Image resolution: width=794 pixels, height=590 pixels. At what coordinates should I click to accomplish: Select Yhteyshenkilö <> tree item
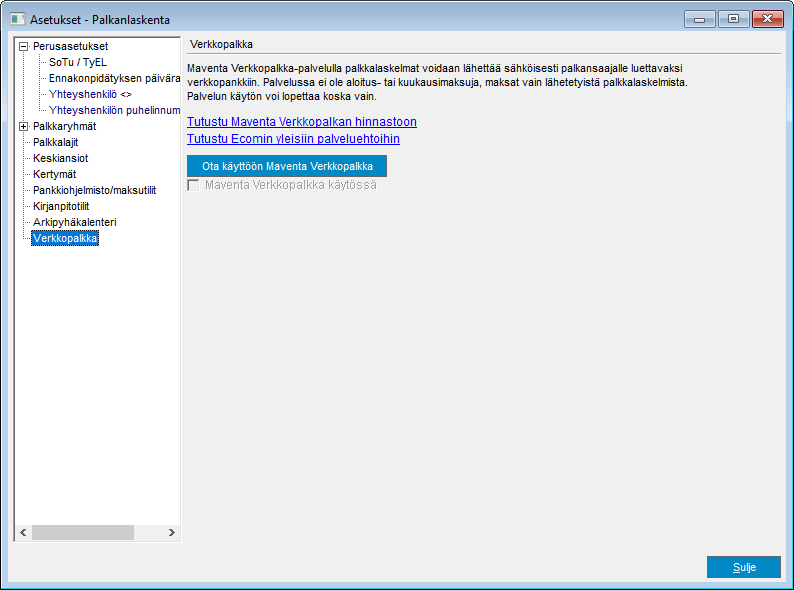pyautogui.click(x=90, y=94)
